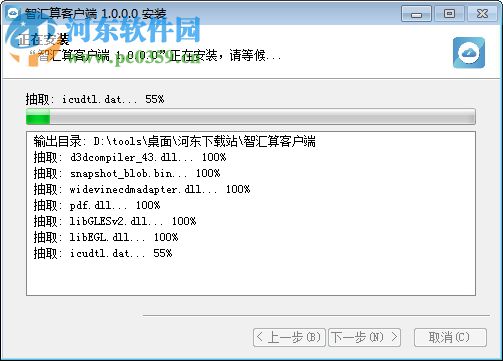Image resolution: width=503 pixels, height=361 pixels.
Task: Minimize the installer window
Action: click(x=416, y=14)
